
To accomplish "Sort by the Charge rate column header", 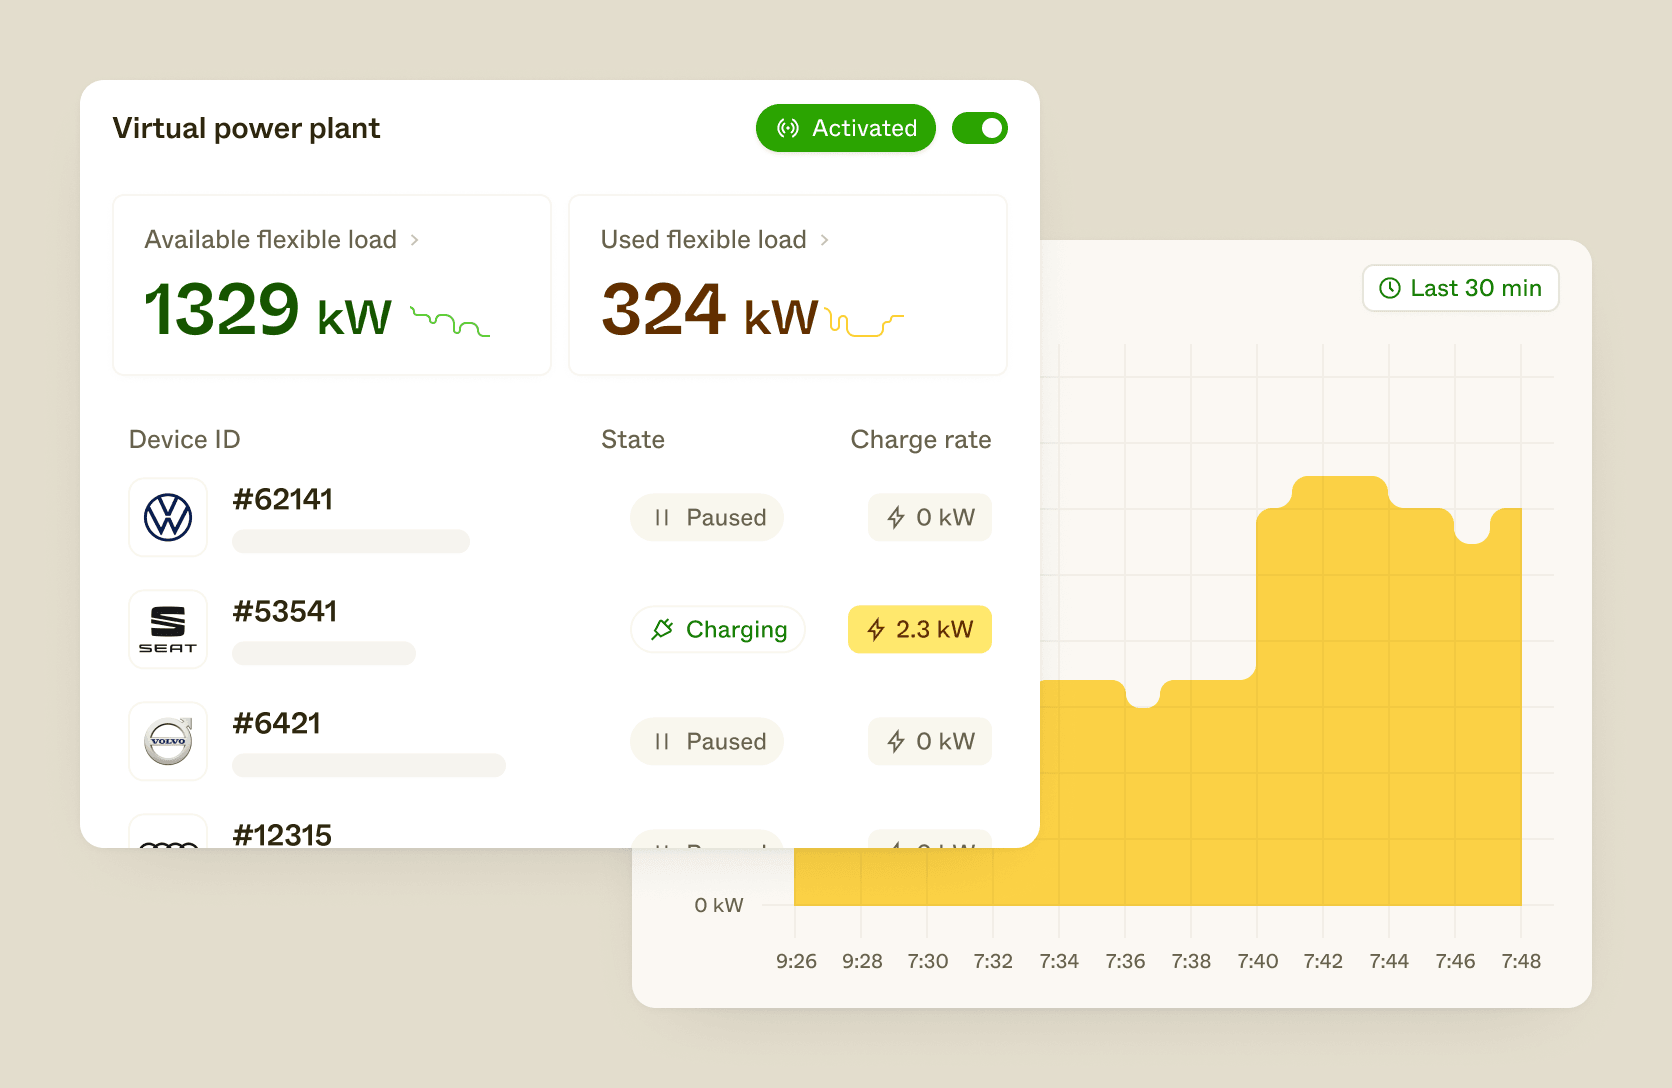I will (921, 440).
